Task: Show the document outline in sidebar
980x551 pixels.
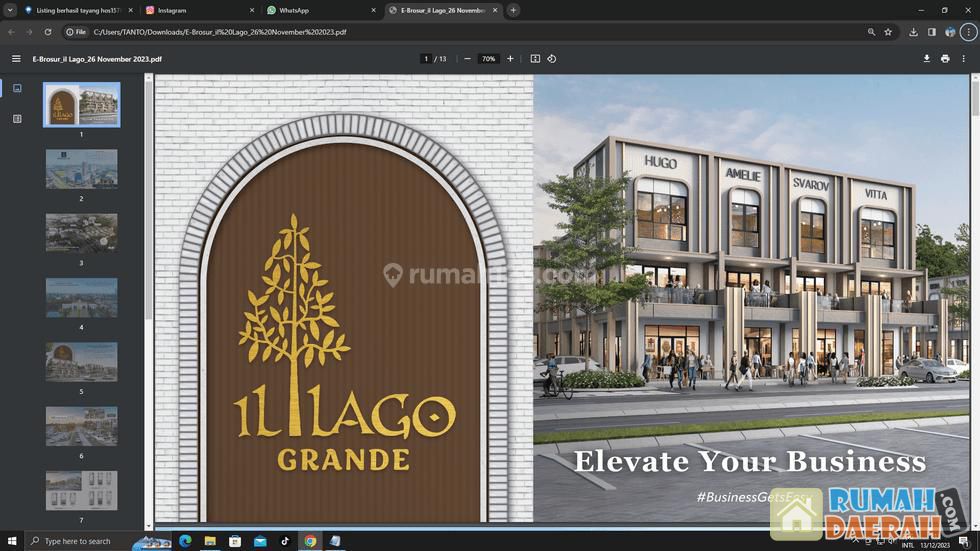Action: click(x=17, y=119)
